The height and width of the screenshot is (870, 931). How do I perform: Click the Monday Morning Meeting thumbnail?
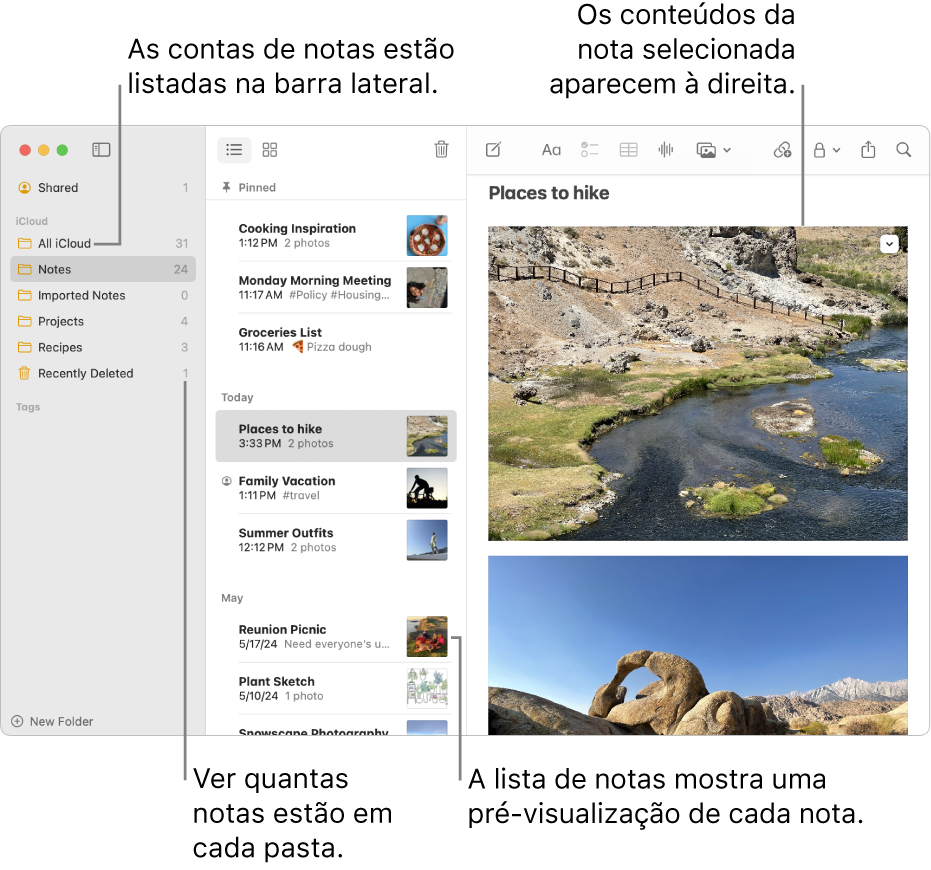click(x=427, y=287)
